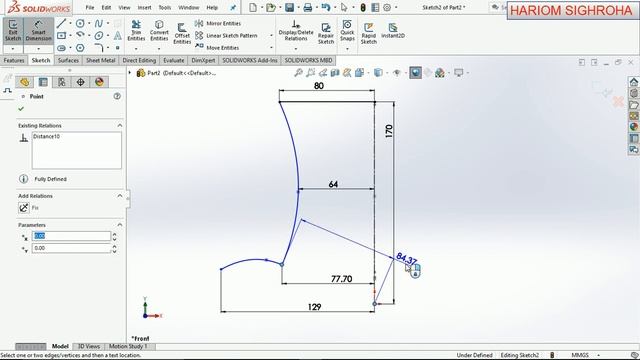
Task: Select the Line sketch tool
Action: coord(61,23)
